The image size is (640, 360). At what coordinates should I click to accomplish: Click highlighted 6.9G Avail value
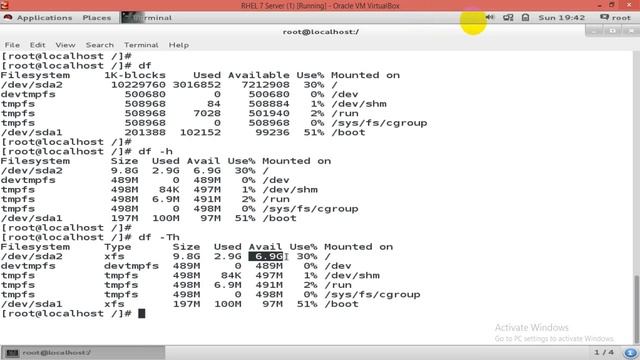266,256
